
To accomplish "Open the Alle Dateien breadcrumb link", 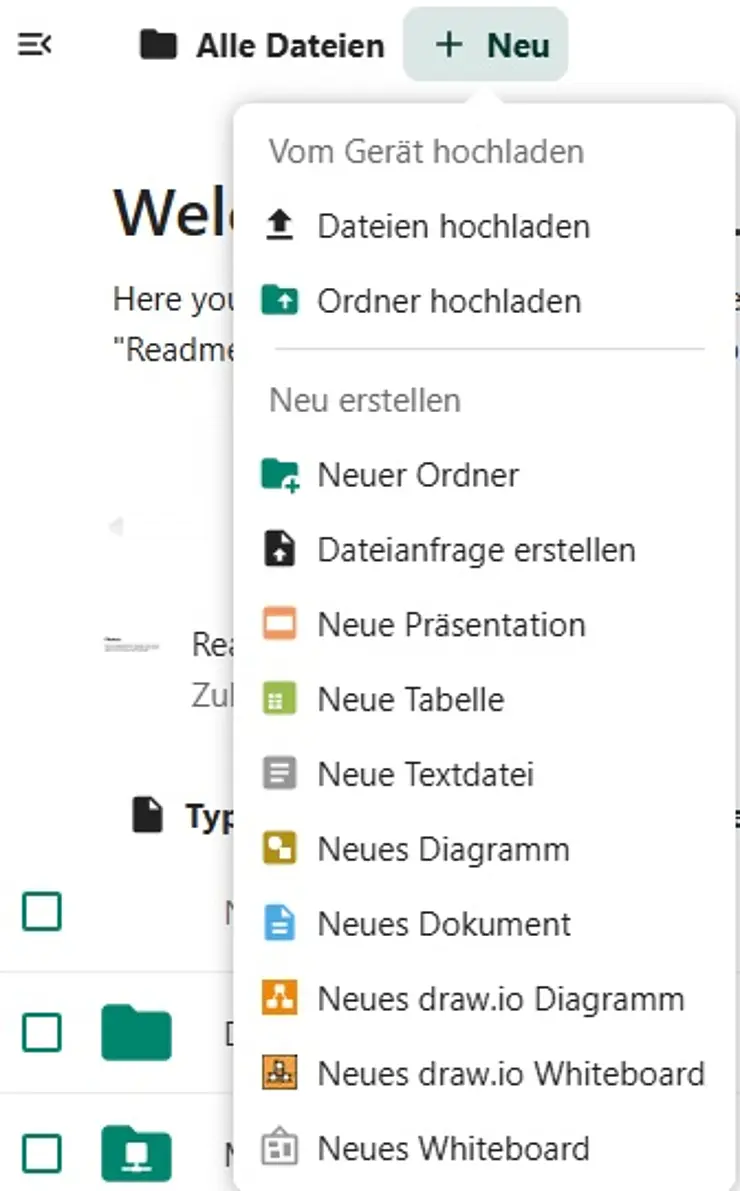I will tap(290, 45).
